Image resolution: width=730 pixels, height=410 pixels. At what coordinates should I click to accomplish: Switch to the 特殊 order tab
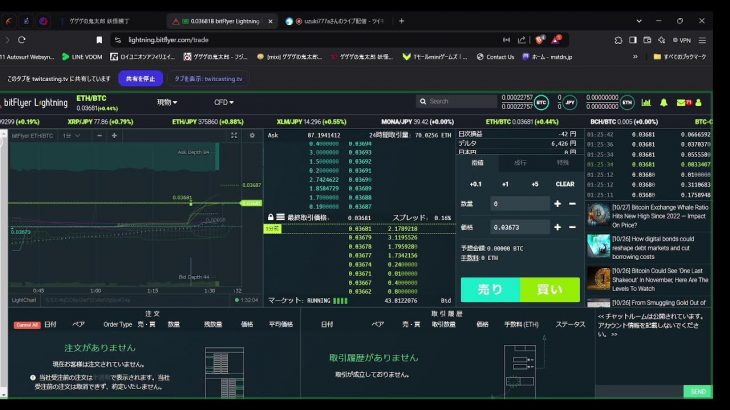tap(562, 162)
